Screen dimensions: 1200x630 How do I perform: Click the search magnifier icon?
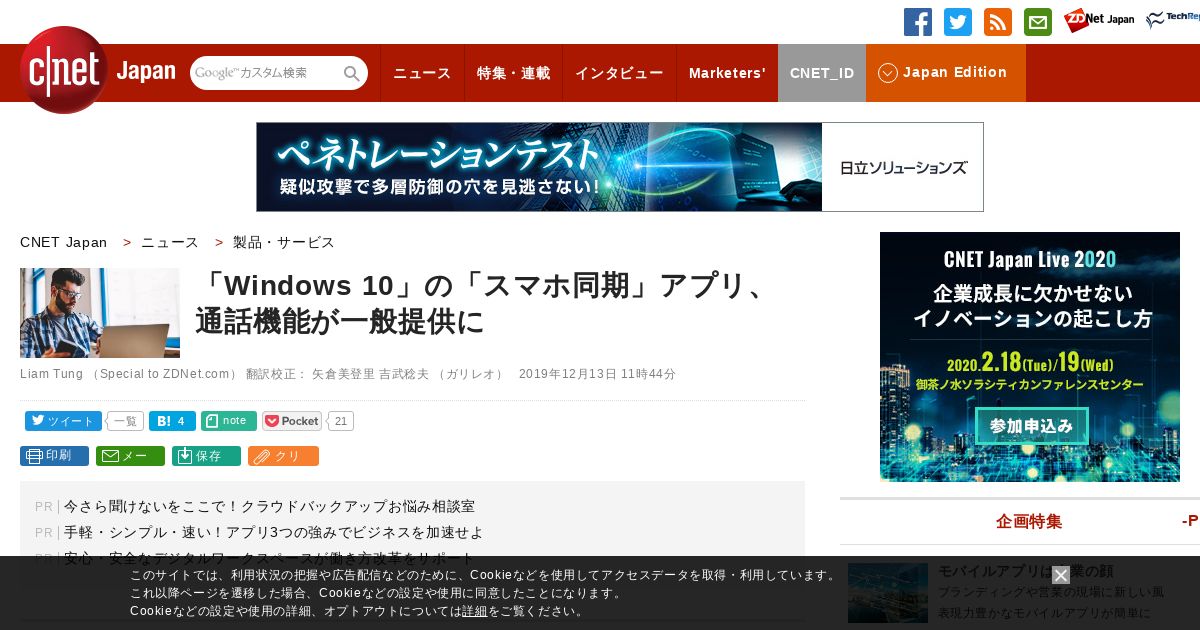[352, 74]
